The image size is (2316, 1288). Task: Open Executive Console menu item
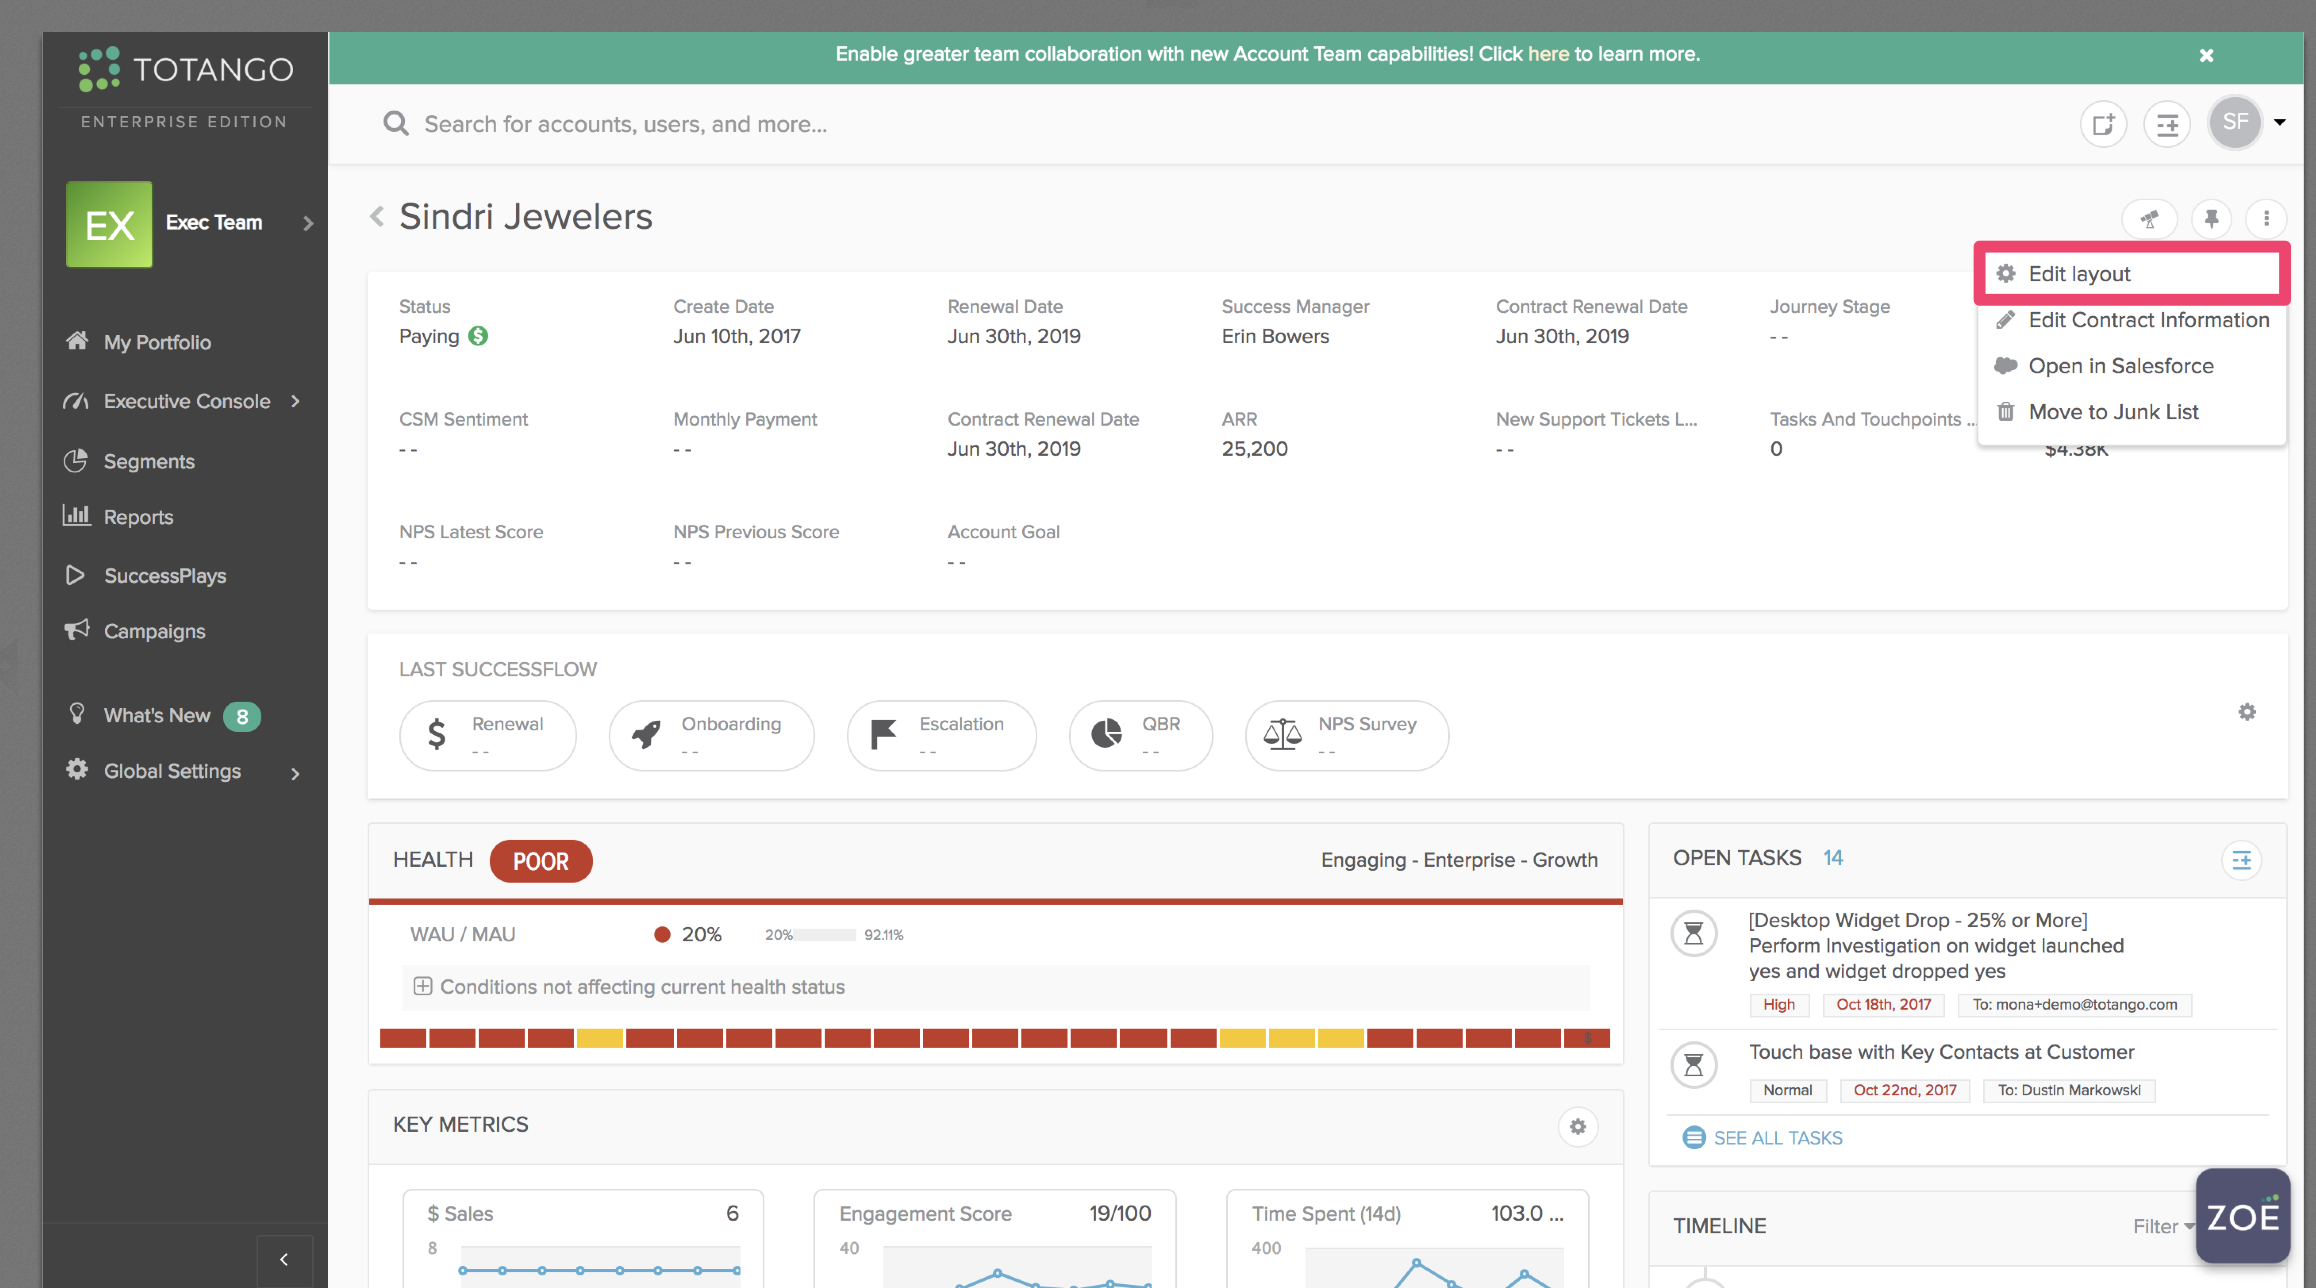pyautogui.click(x=186, y=401)
